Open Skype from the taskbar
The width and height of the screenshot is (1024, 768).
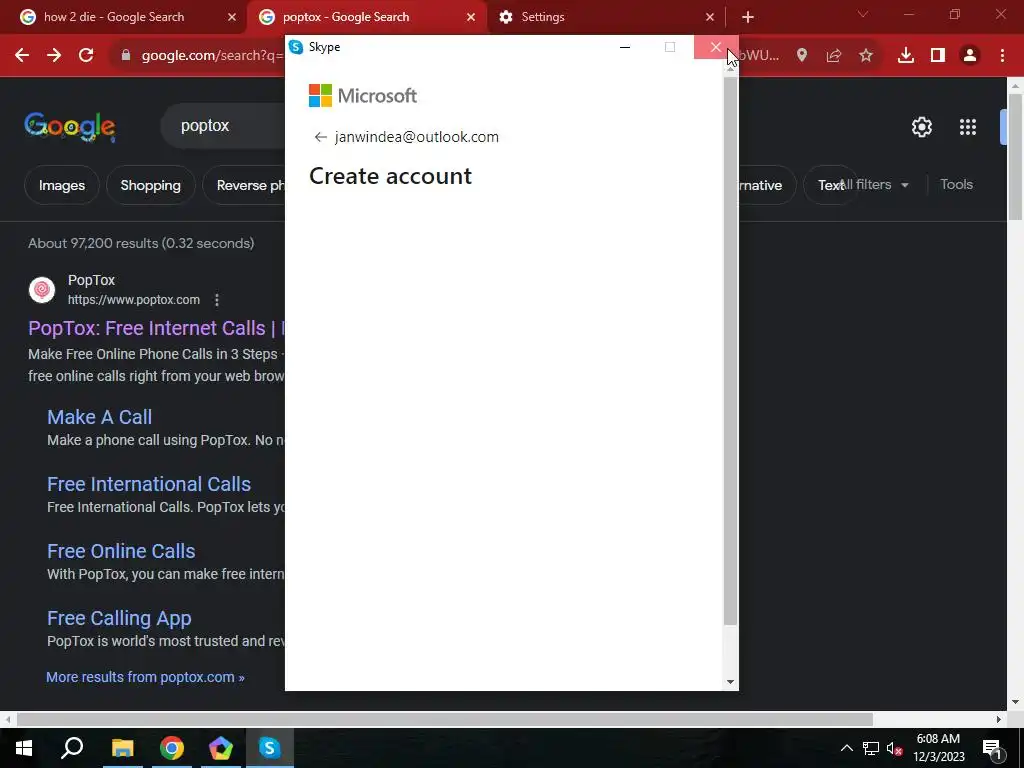tap(270, 748)
